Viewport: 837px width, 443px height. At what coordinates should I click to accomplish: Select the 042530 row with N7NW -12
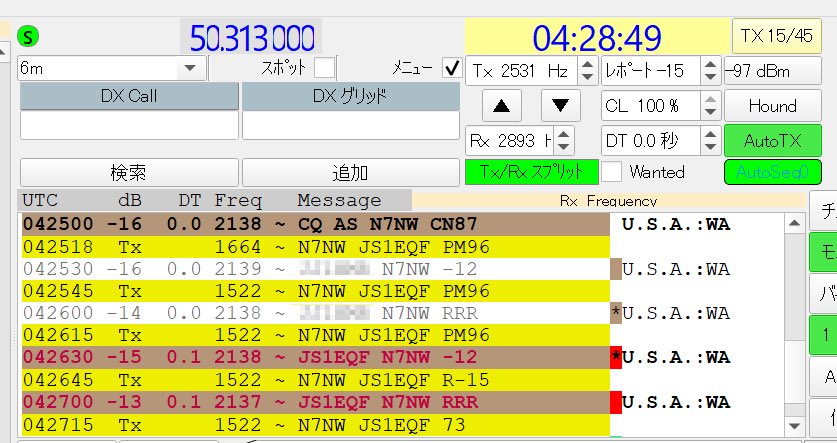pos(315,268)
